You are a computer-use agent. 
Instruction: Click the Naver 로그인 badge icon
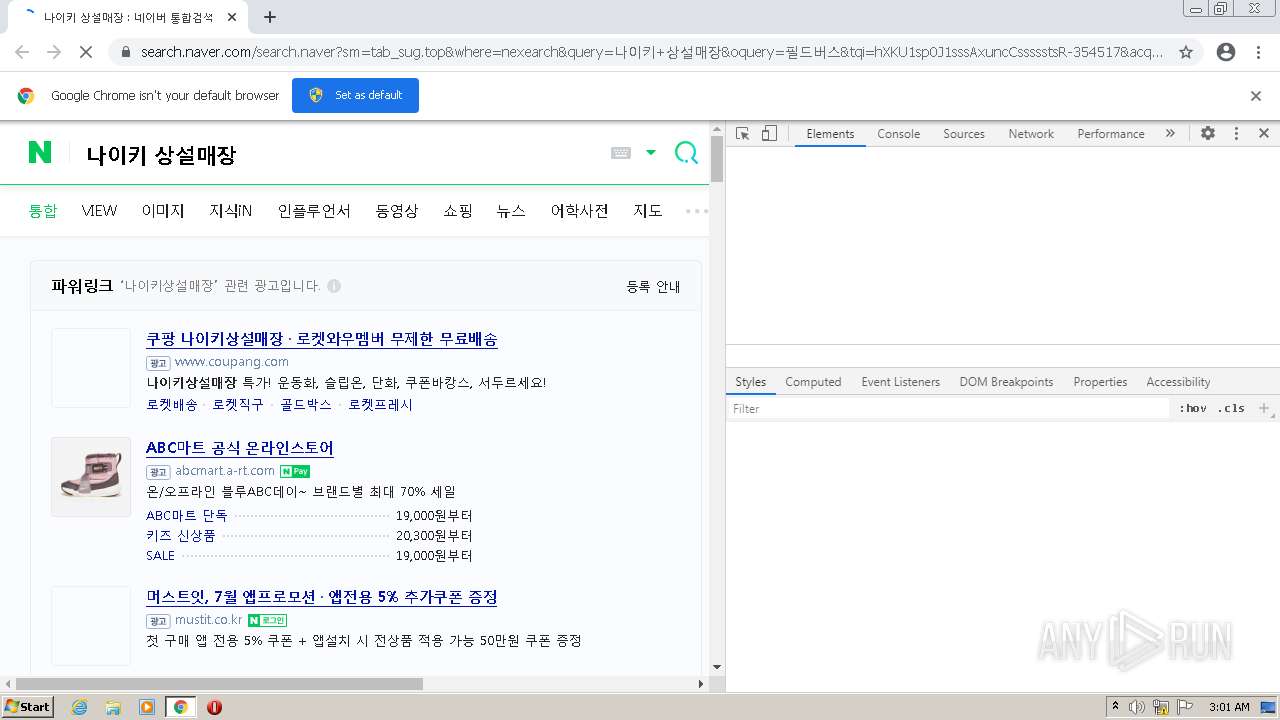[x=268, y=620]
